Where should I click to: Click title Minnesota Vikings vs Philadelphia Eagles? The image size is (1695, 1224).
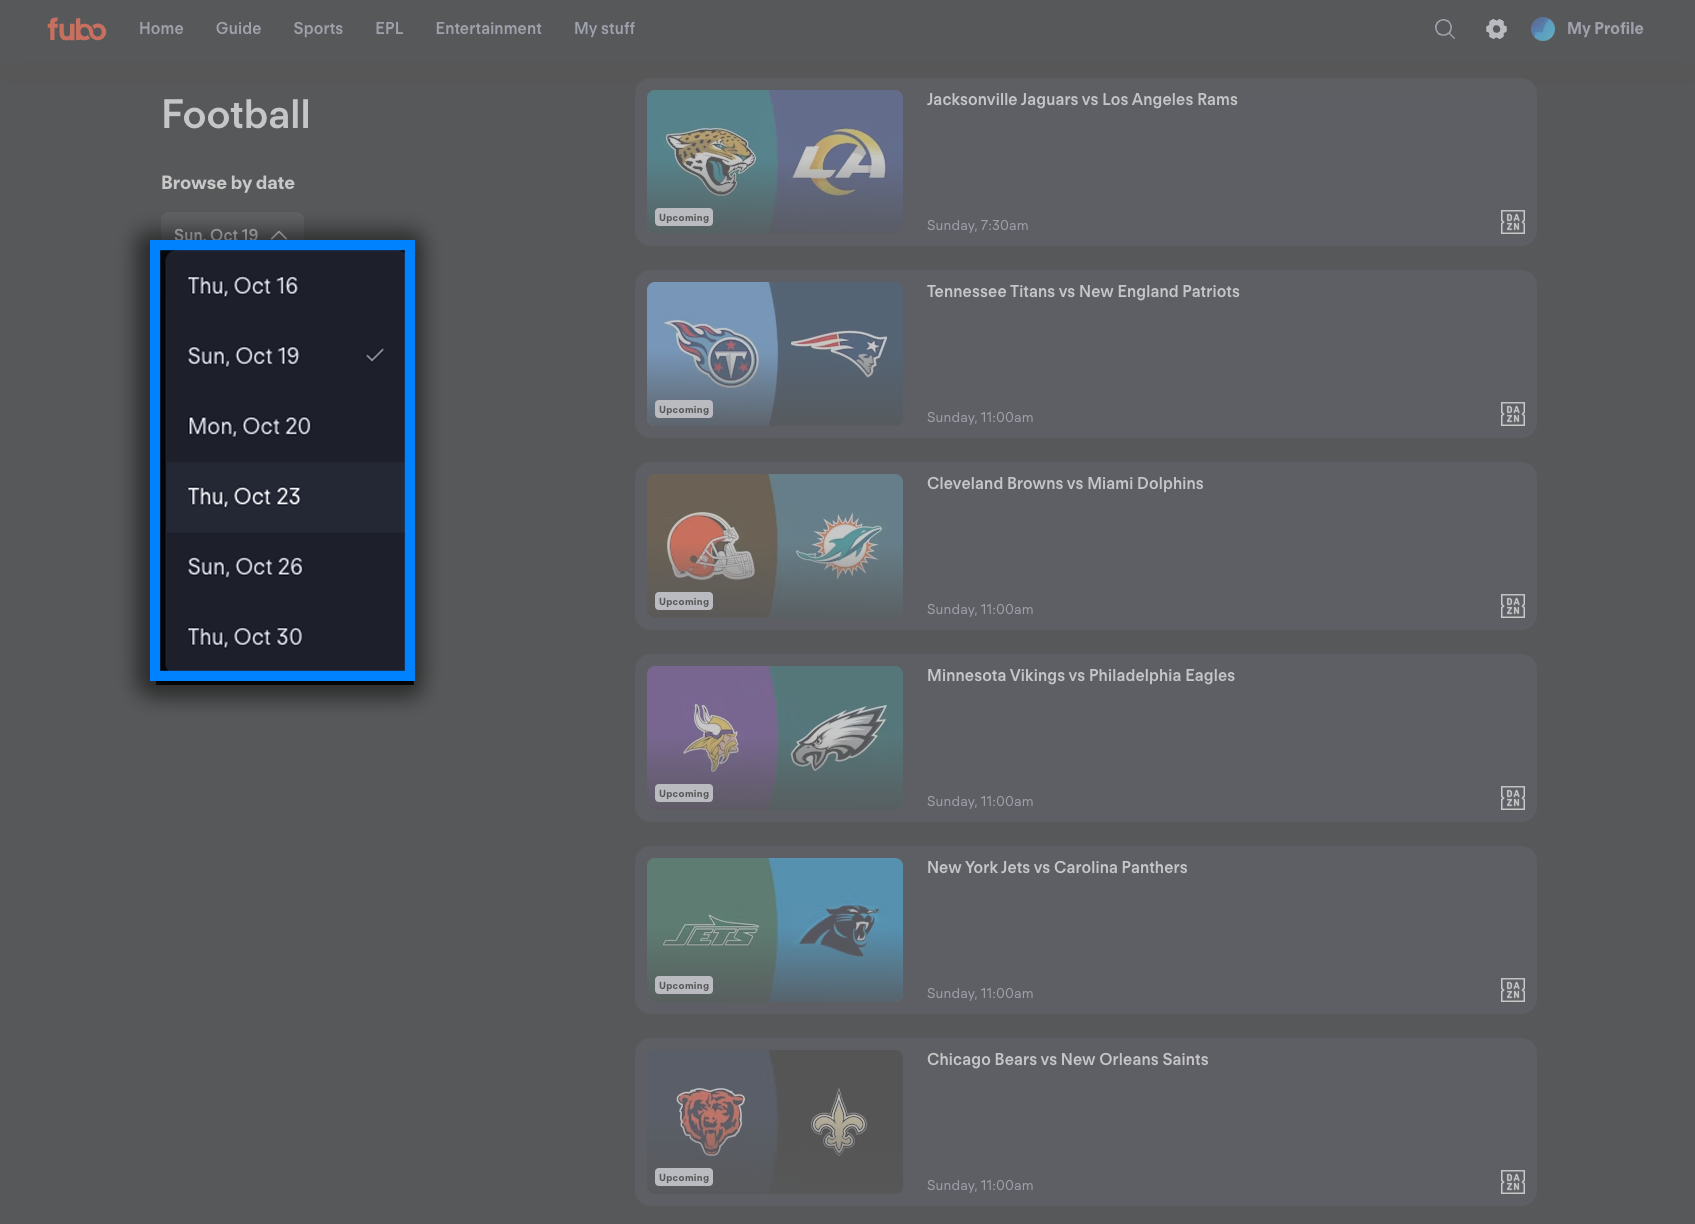point(1081,676)
